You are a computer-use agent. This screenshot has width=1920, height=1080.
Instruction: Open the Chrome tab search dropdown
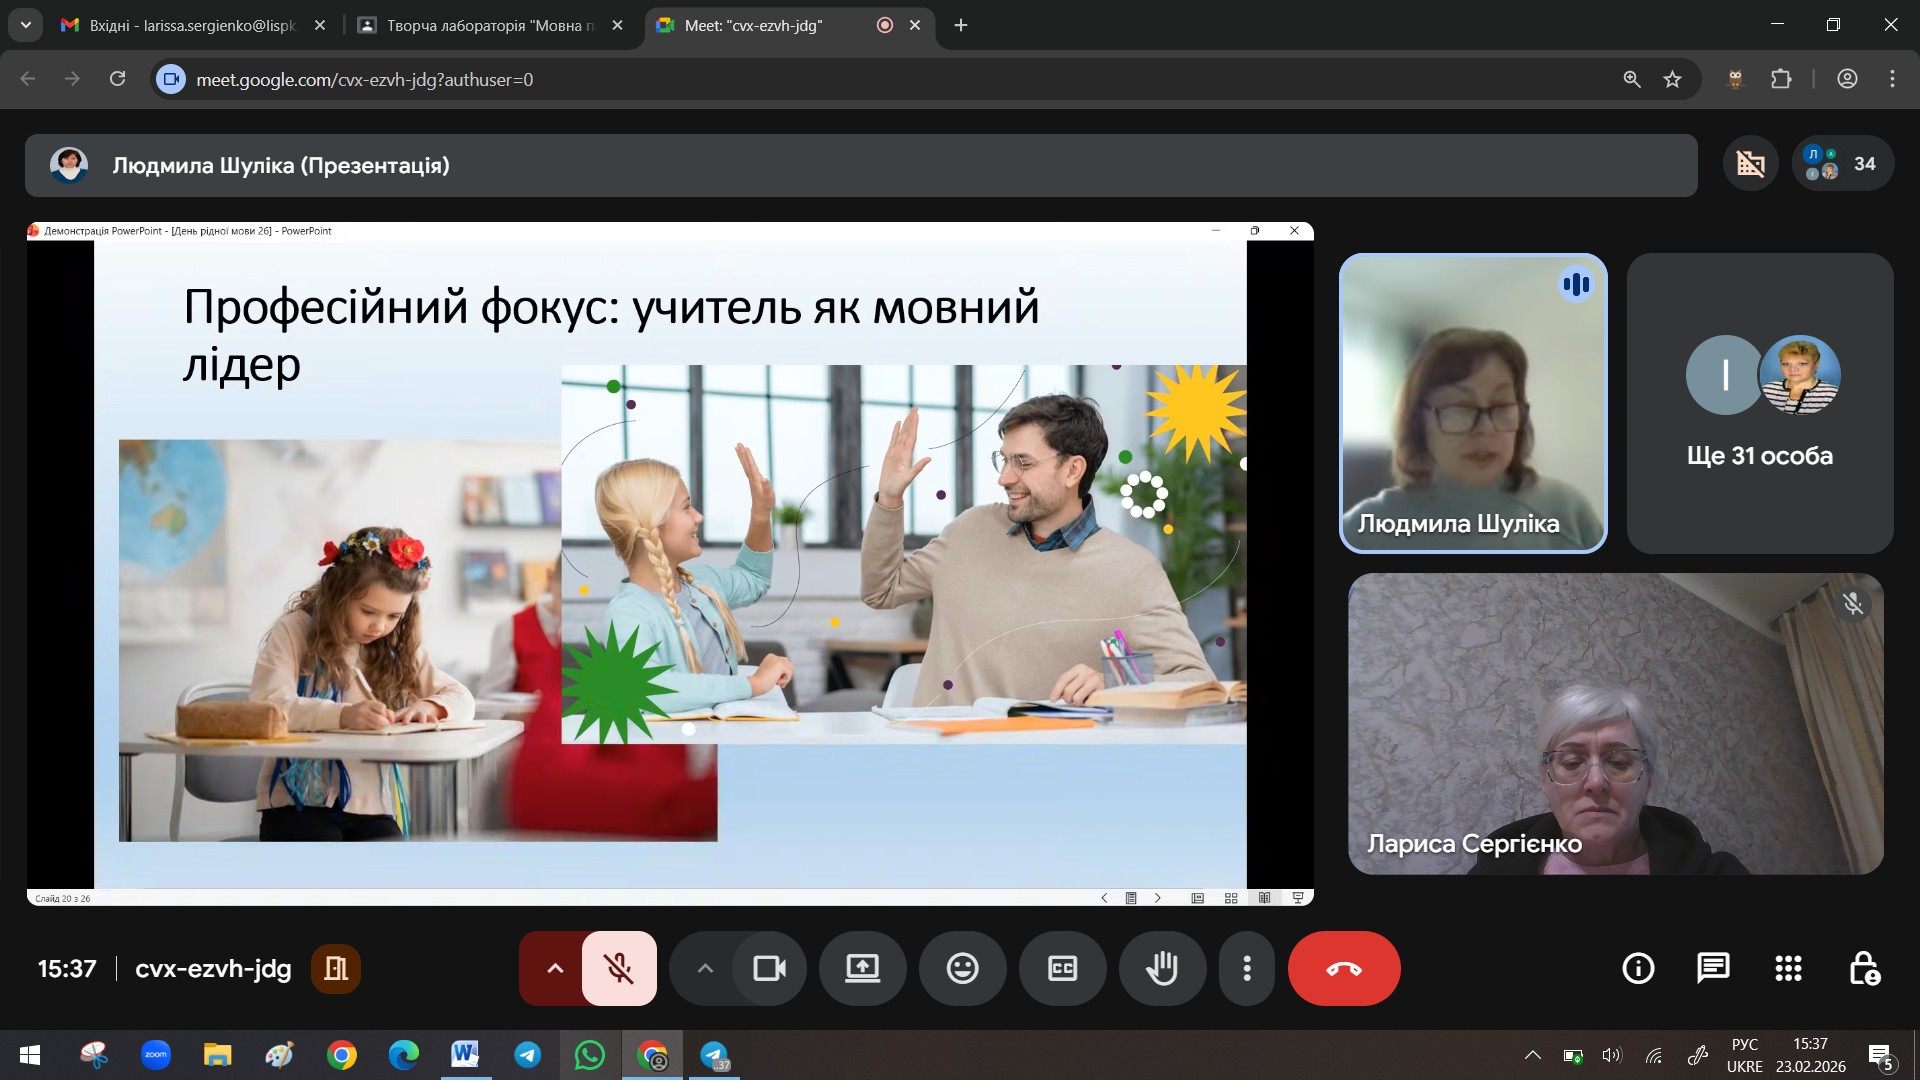(x=25, y=25)
